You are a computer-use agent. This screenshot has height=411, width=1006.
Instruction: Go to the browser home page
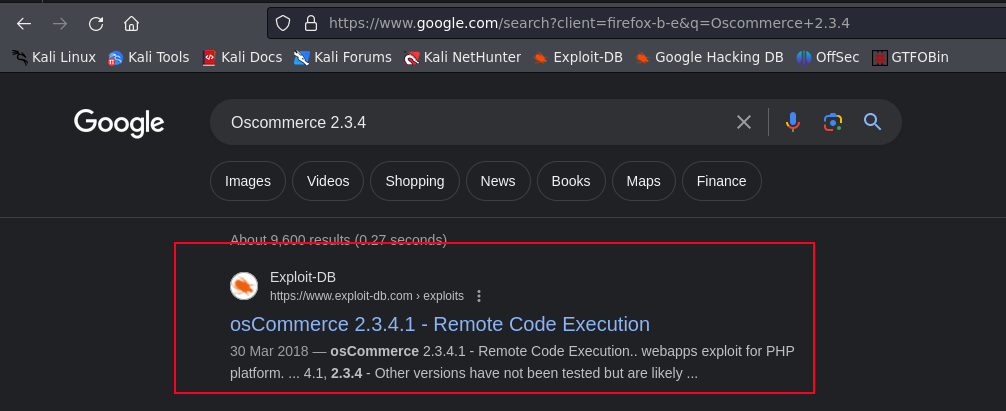pos(131,23)
